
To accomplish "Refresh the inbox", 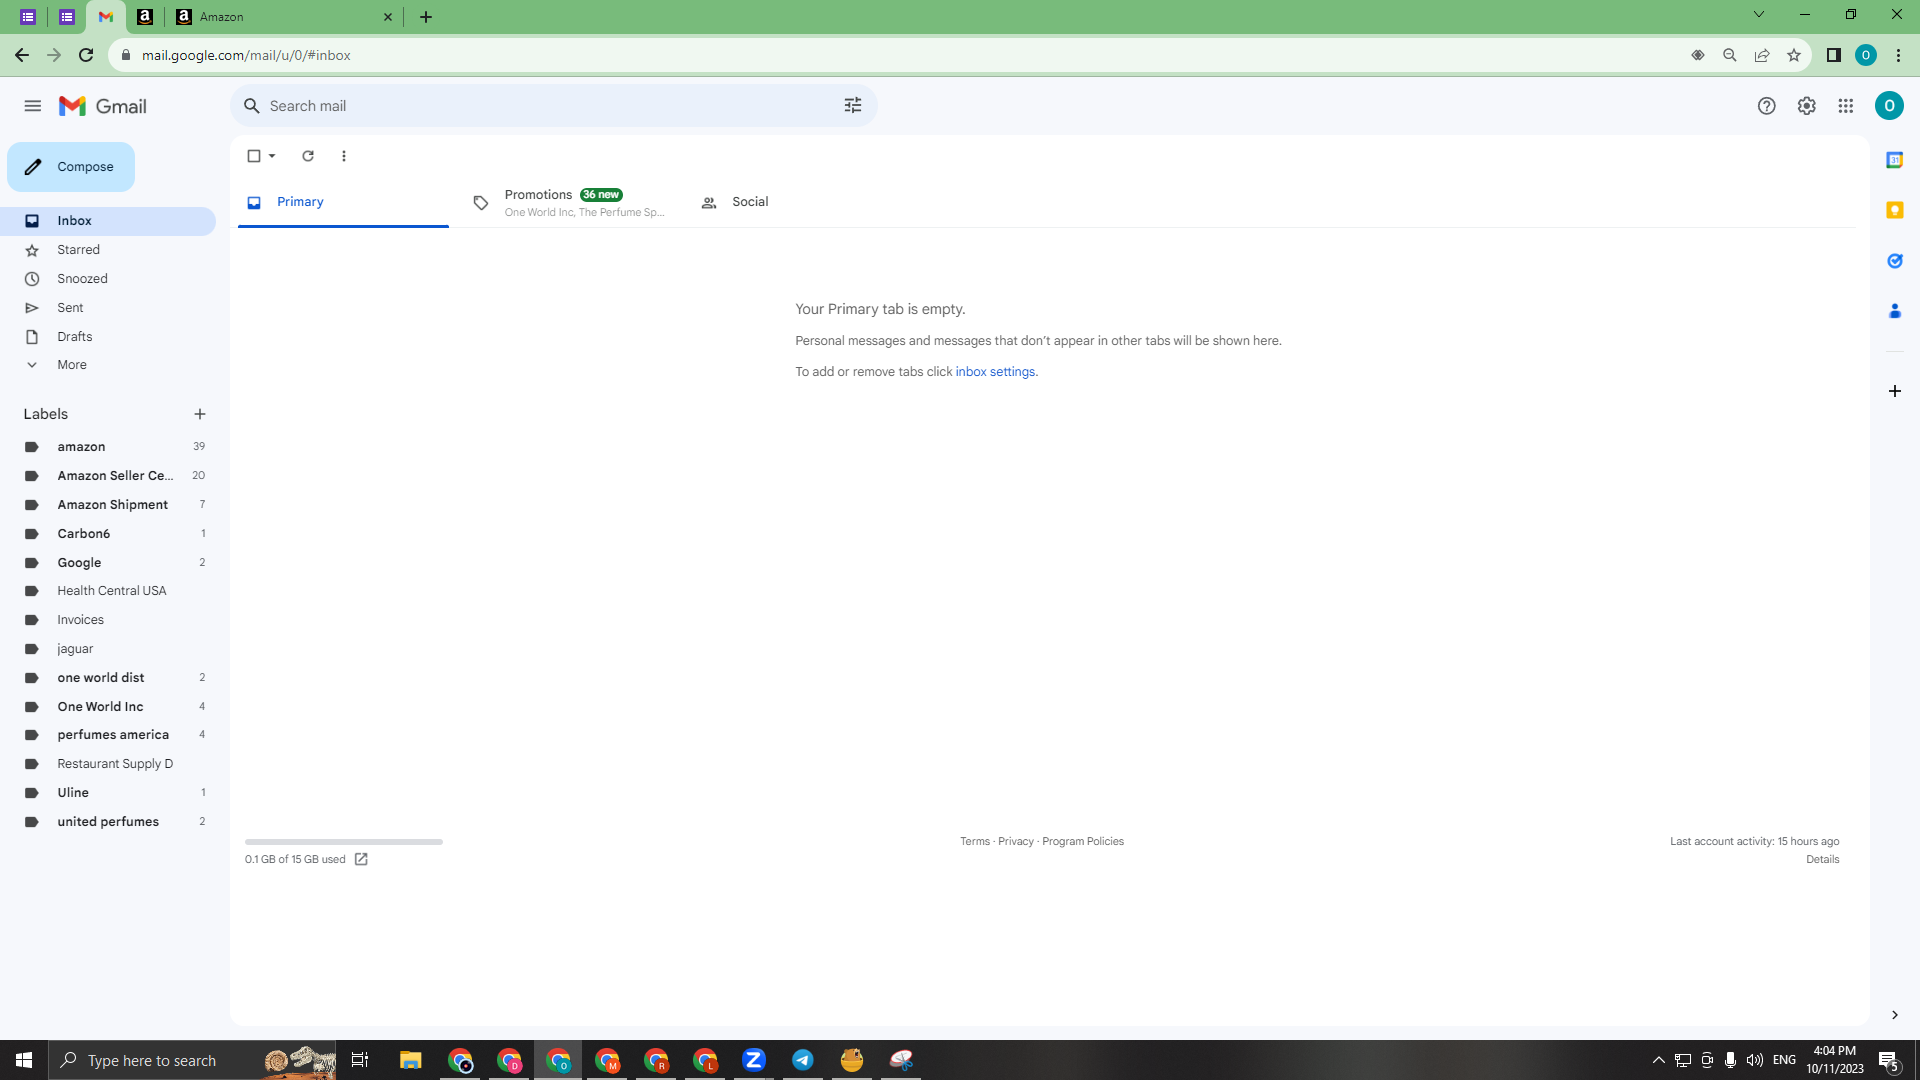I will pyautogui.click(x=308, y=156).
